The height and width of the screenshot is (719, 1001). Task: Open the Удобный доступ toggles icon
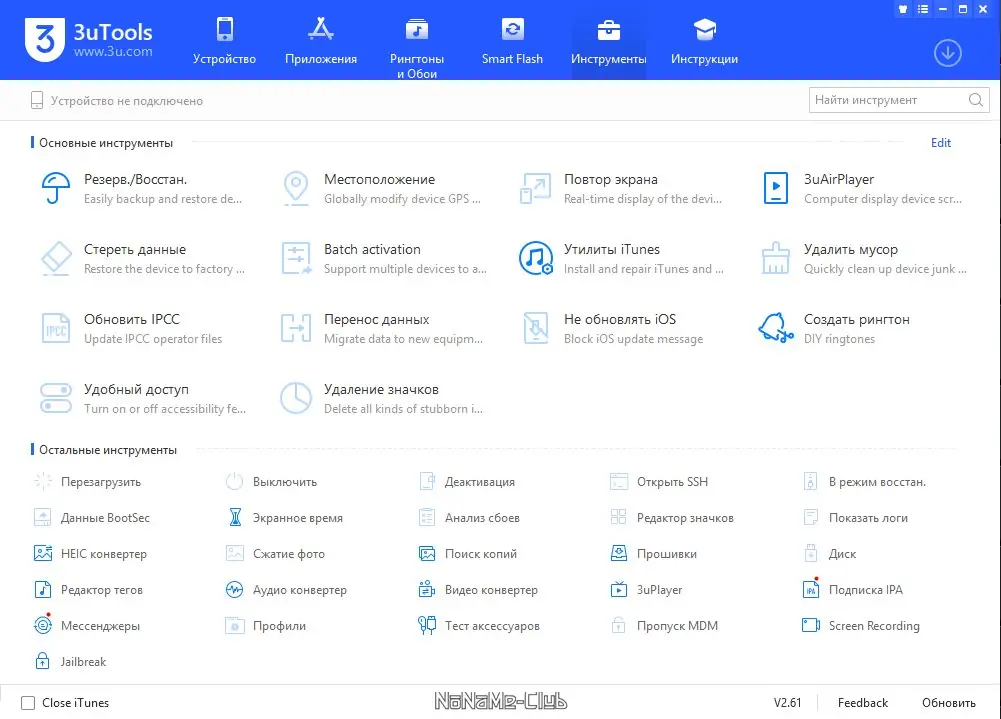point(56,398)
